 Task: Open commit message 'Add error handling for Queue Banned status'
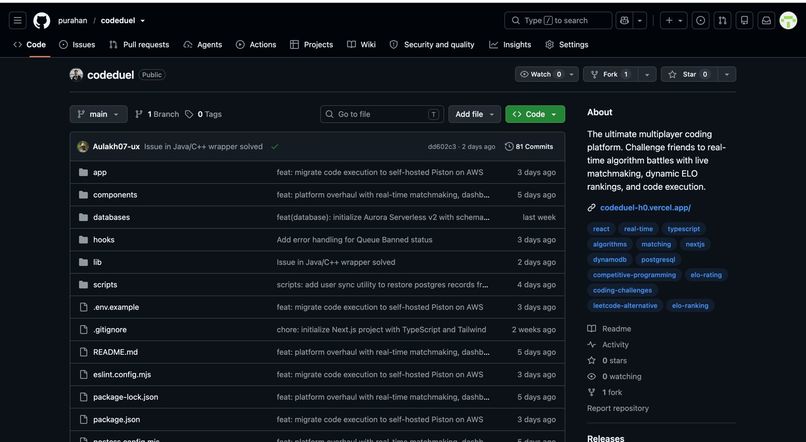(x=354, y=240)
